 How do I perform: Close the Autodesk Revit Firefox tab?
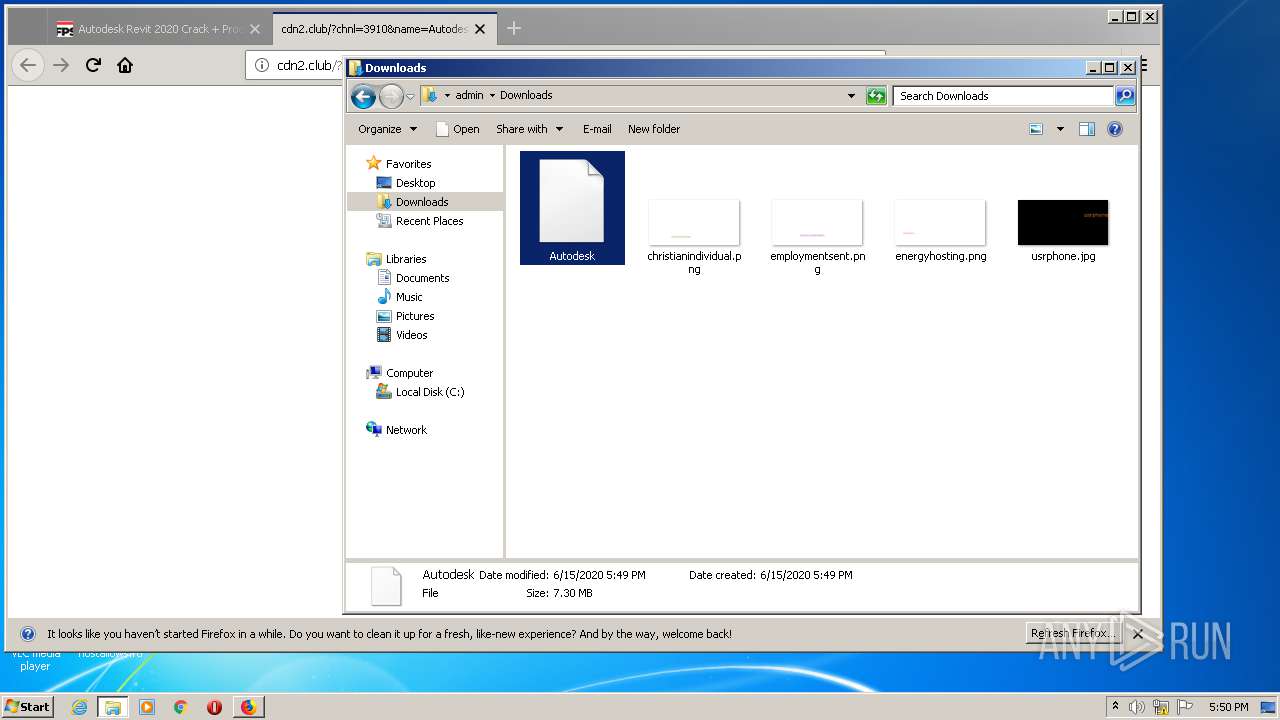pyautogui.click(x=255, y=29)
